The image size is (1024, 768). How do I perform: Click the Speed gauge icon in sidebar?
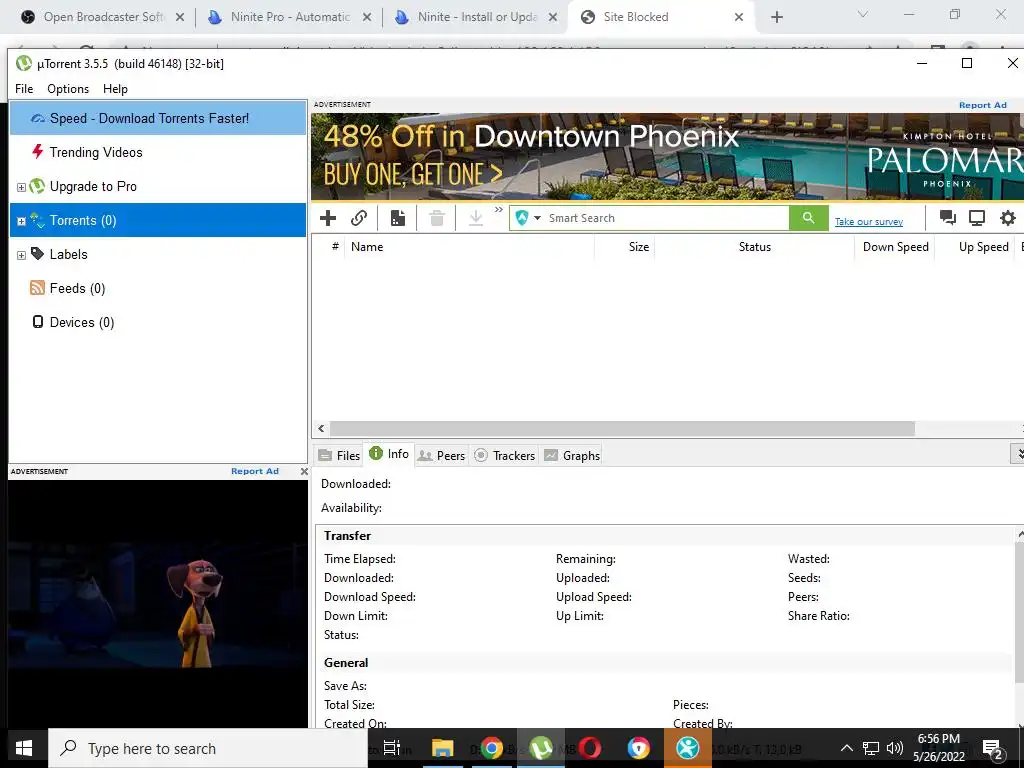[37, 119]
